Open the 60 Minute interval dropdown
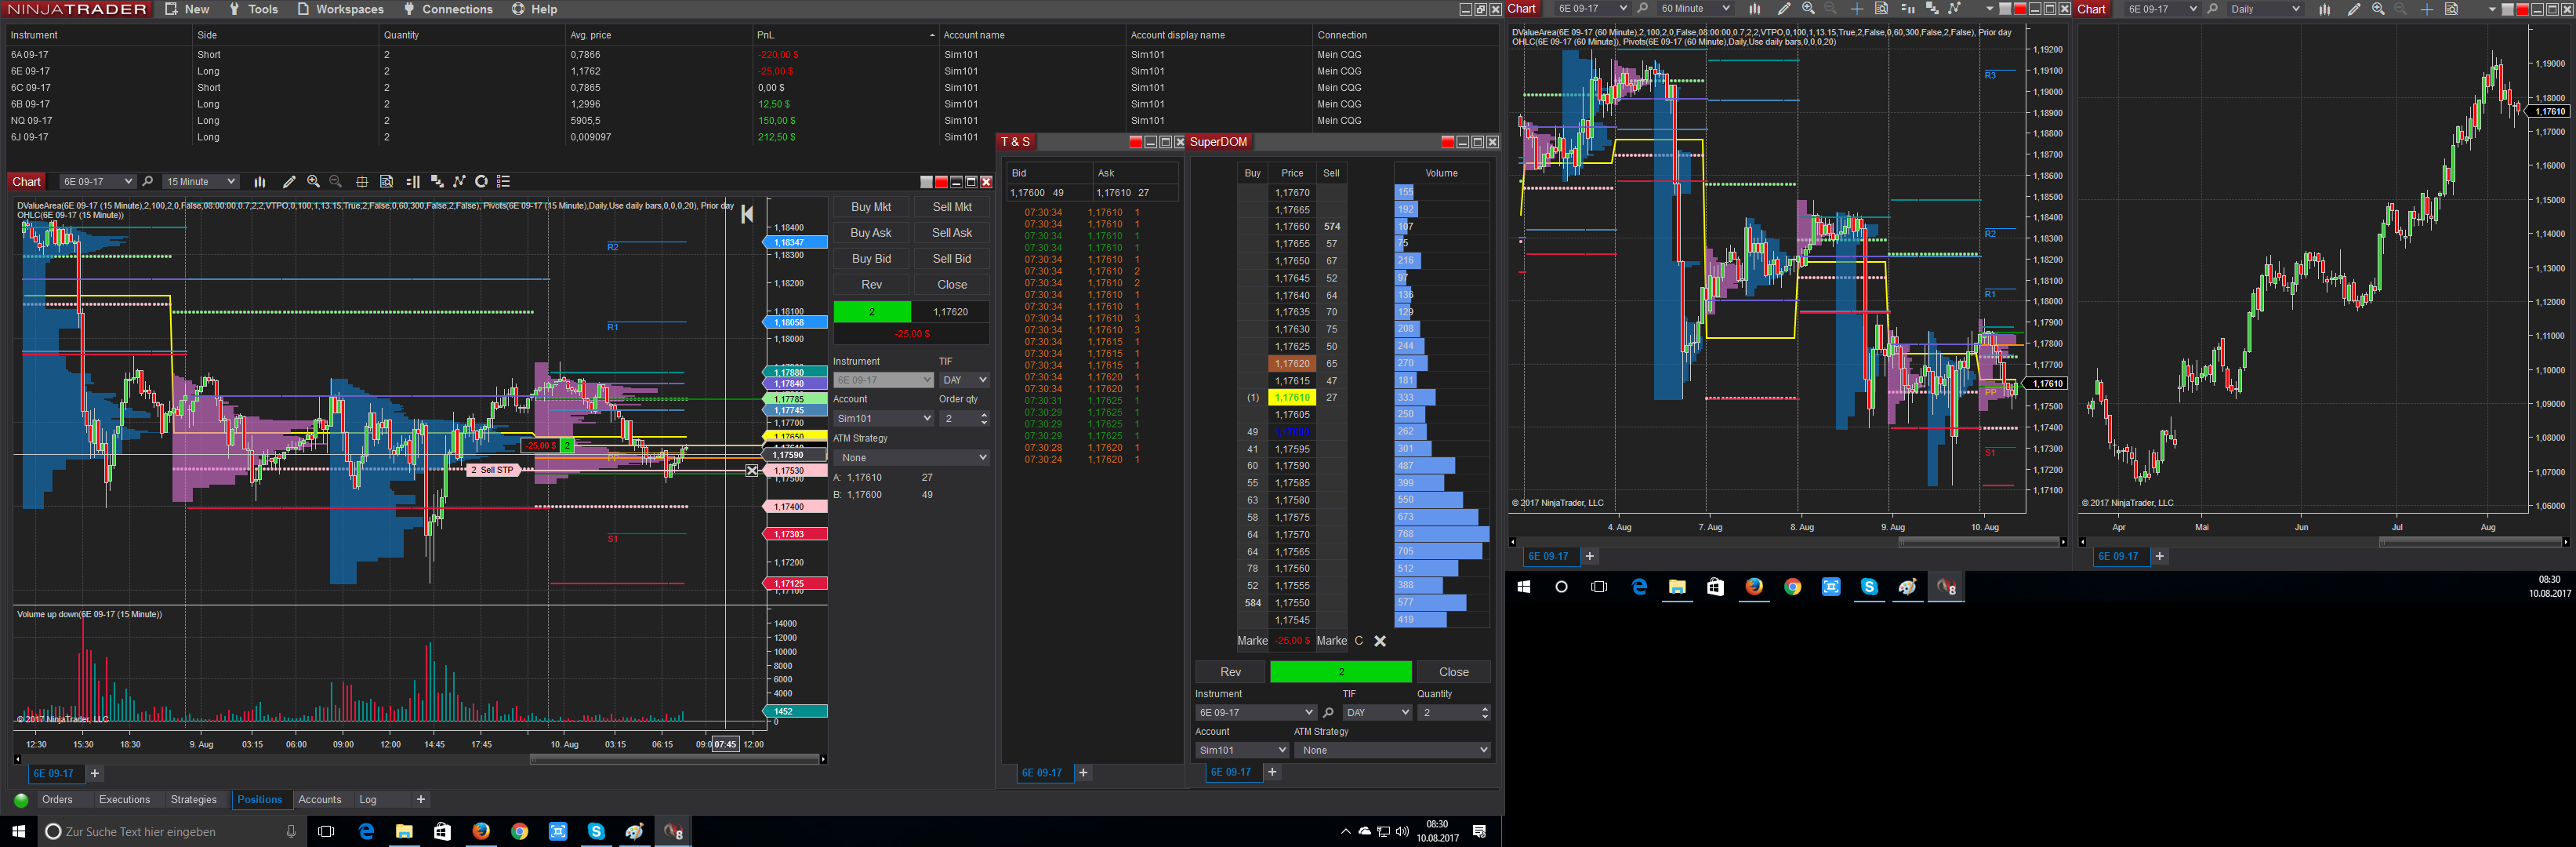This screenshot has height=847, width=2576. click(x=1694, y=9)
